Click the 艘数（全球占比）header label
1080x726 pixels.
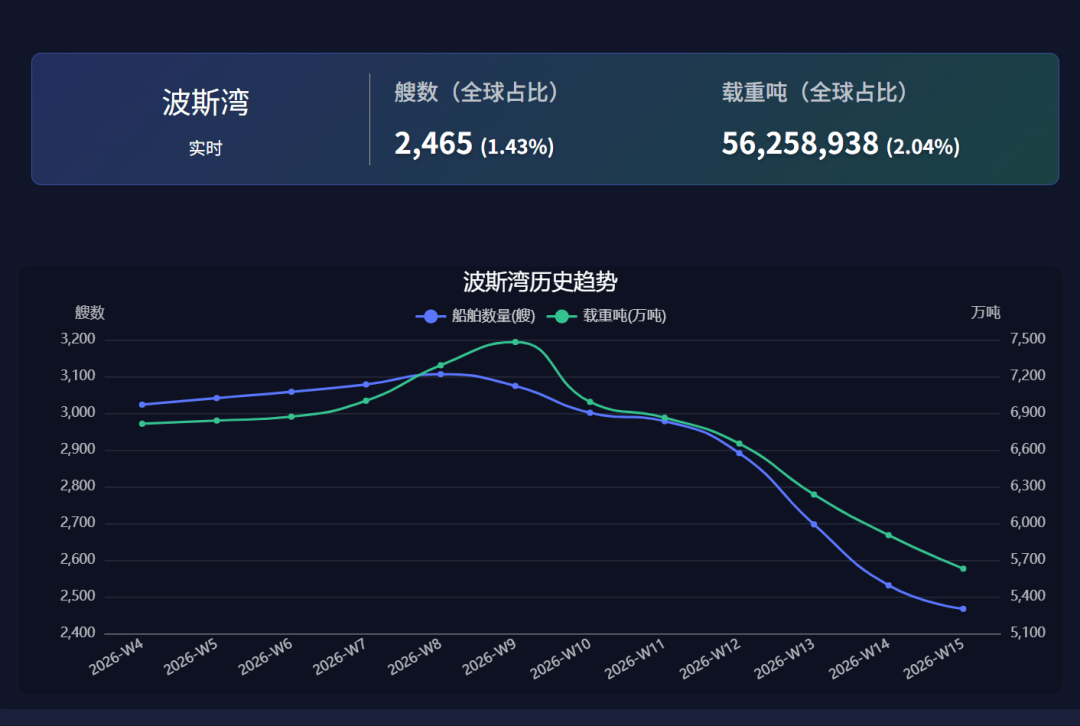click(477, 93)
